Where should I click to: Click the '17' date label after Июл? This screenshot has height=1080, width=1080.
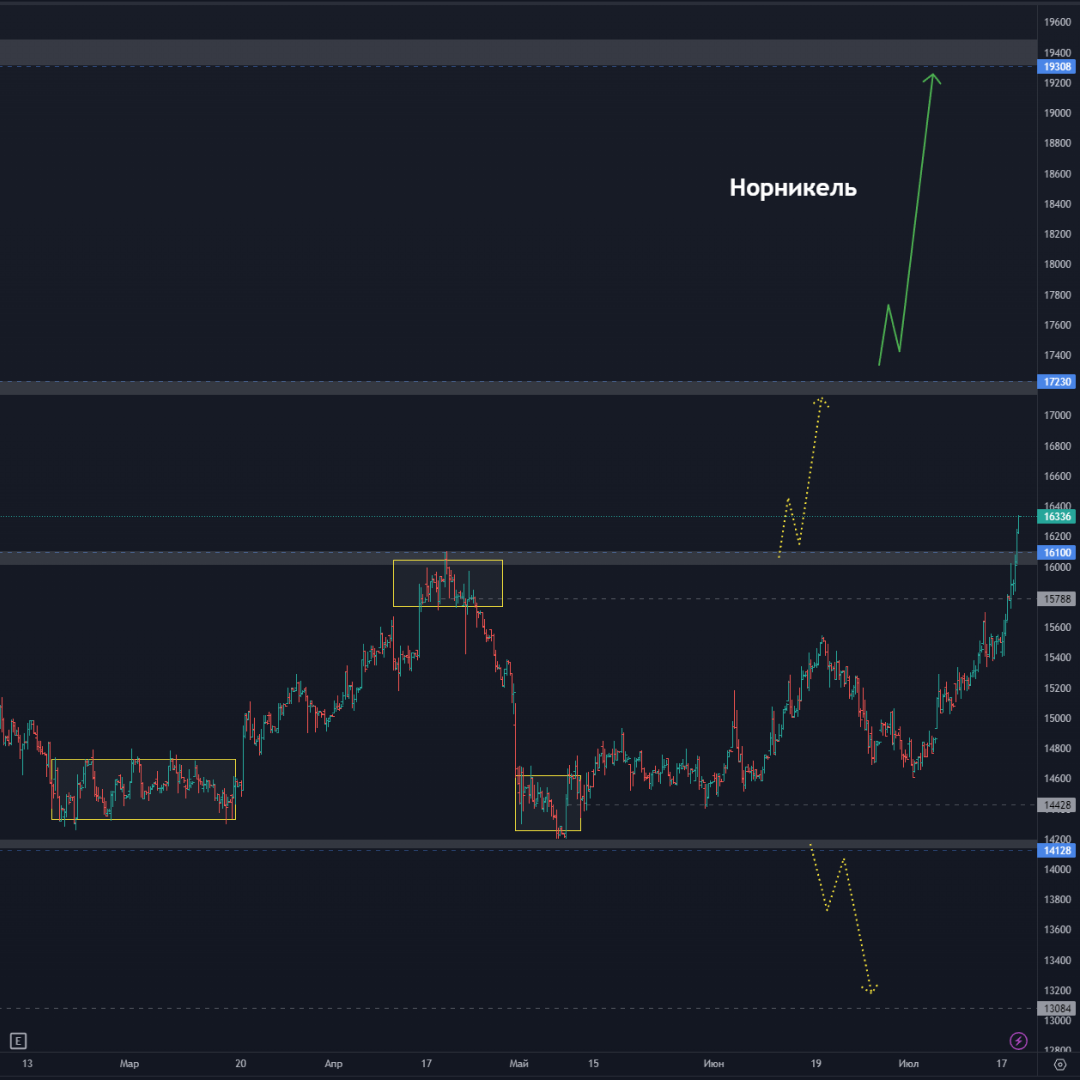[x=1001, y=1063]
